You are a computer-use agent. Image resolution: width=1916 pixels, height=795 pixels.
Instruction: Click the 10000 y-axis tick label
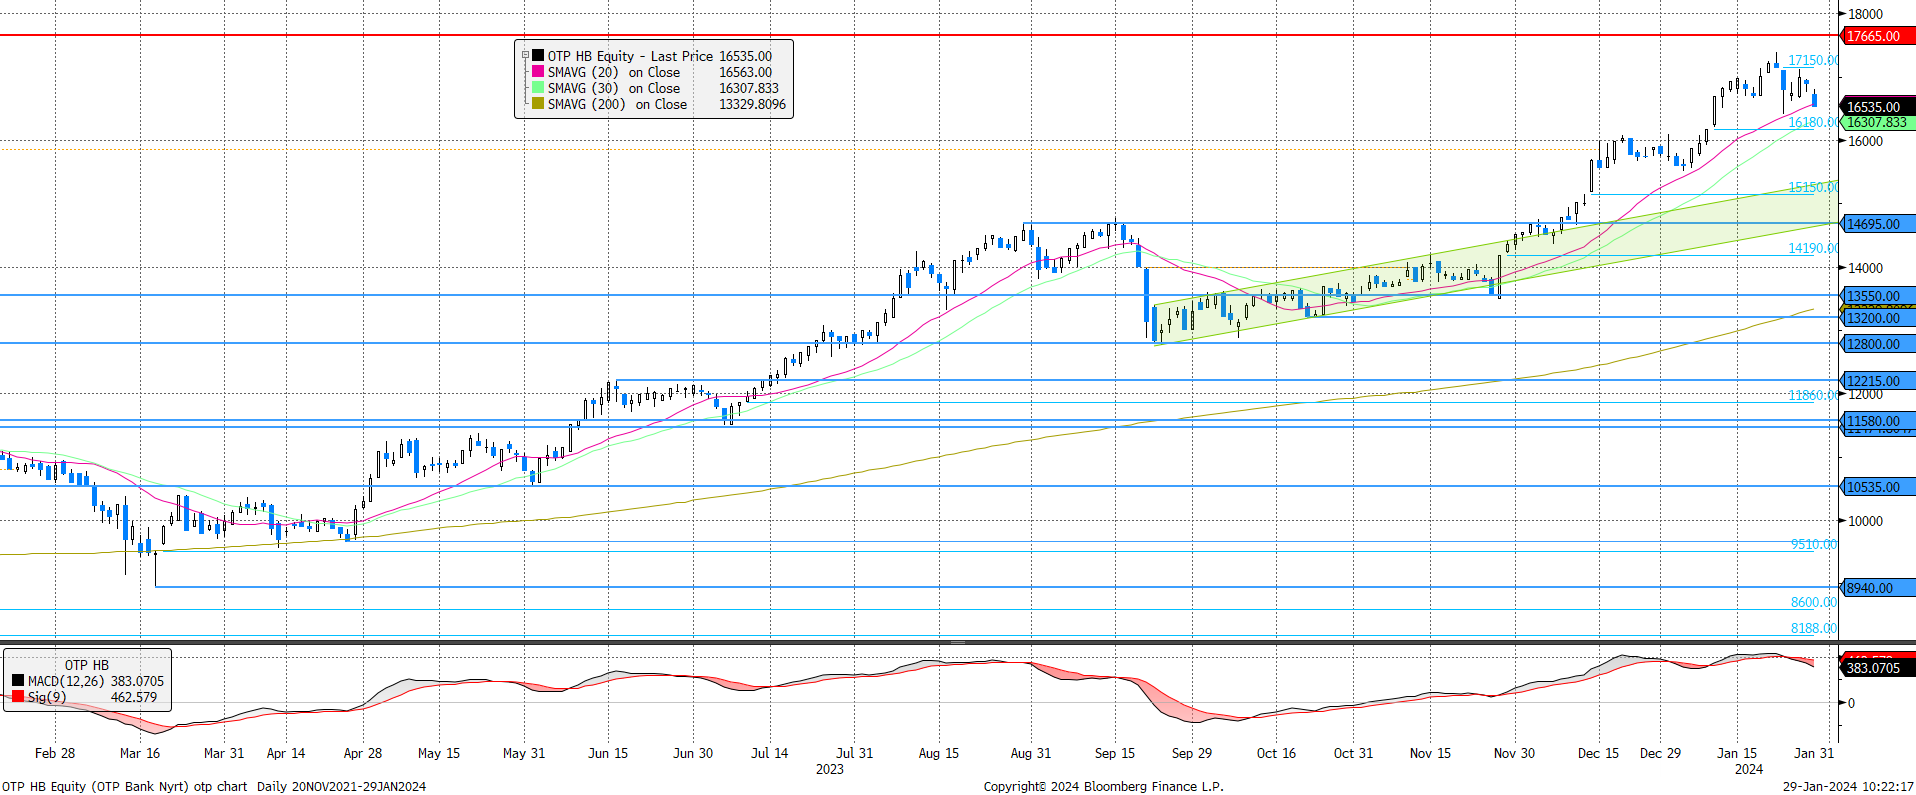click(x=1865, y=521)
